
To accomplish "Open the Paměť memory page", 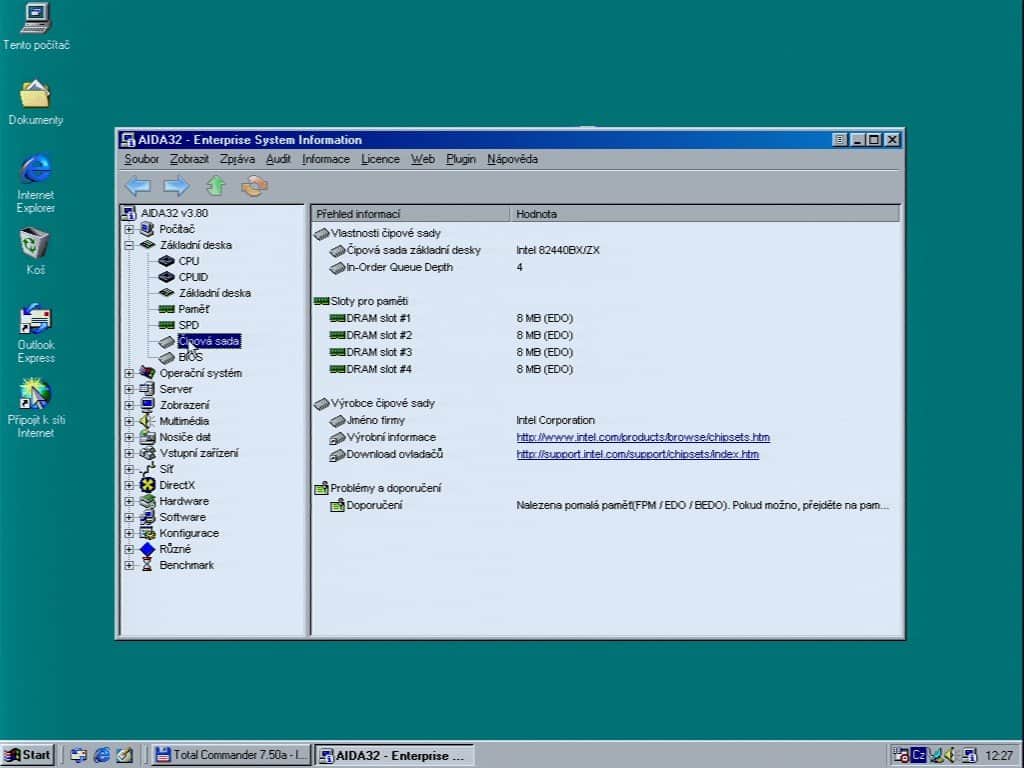I will (193, 309).
